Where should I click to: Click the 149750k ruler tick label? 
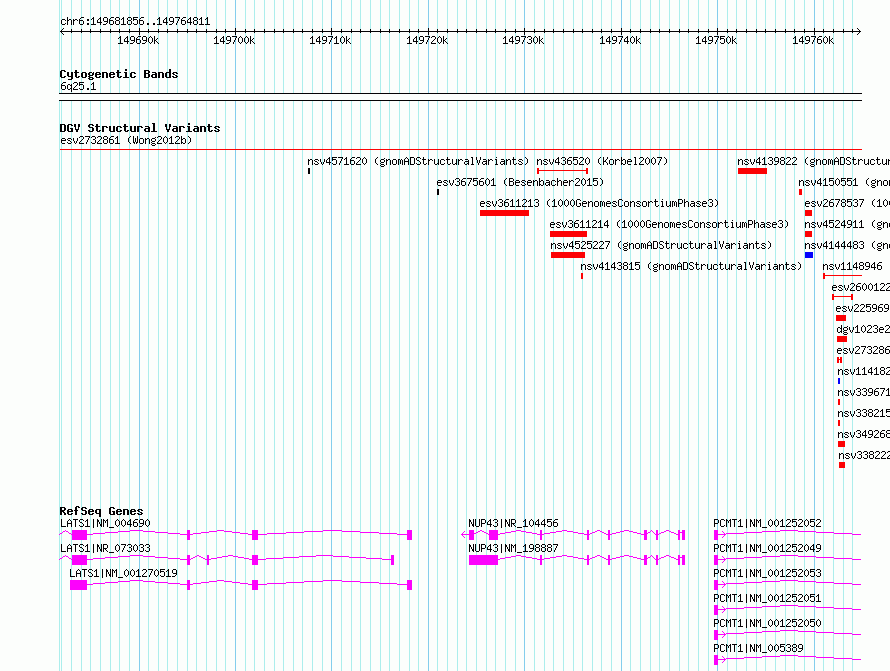click(716, 40)
